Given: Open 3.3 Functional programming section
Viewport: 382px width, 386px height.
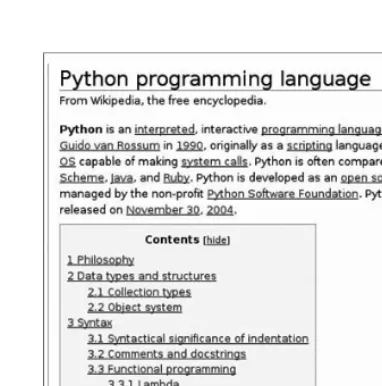Looking at the screenshot, I should (162, 369).
